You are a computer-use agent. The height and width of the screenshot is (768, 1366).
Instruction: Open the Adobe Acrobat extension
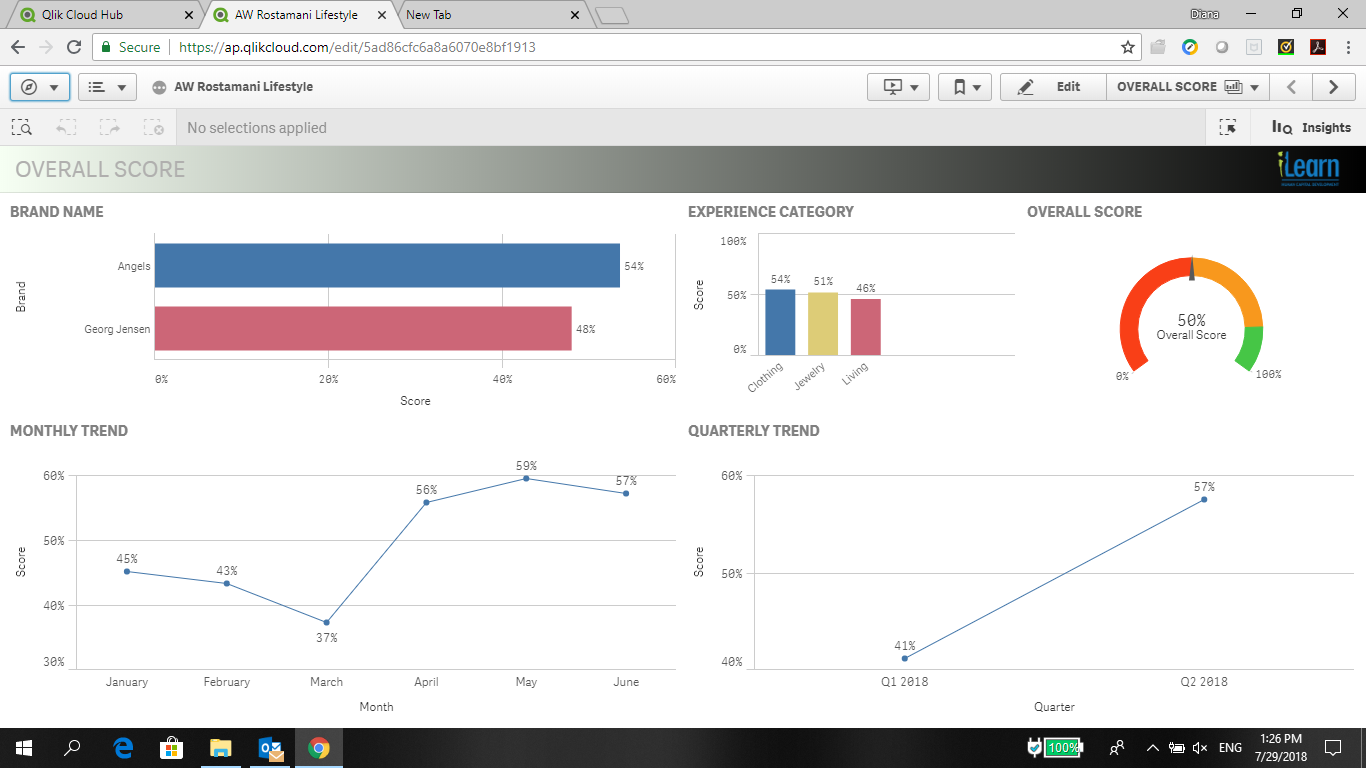point(1318,47)
